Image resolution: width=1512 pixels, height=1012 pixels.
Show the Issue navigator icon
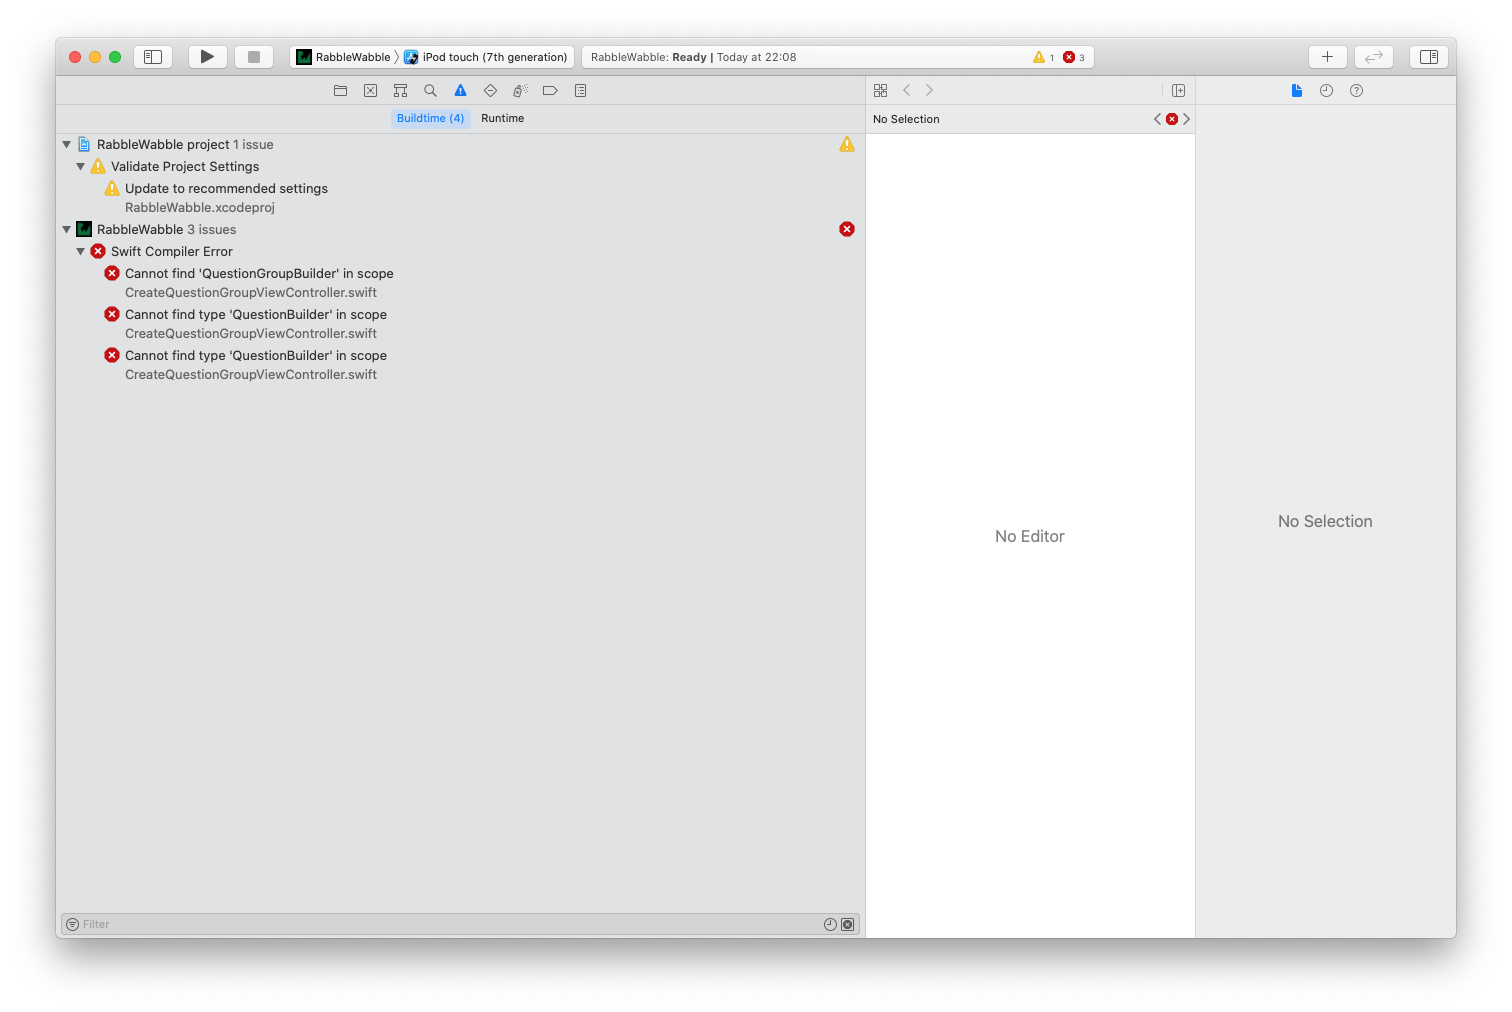[x=460, y=90]
